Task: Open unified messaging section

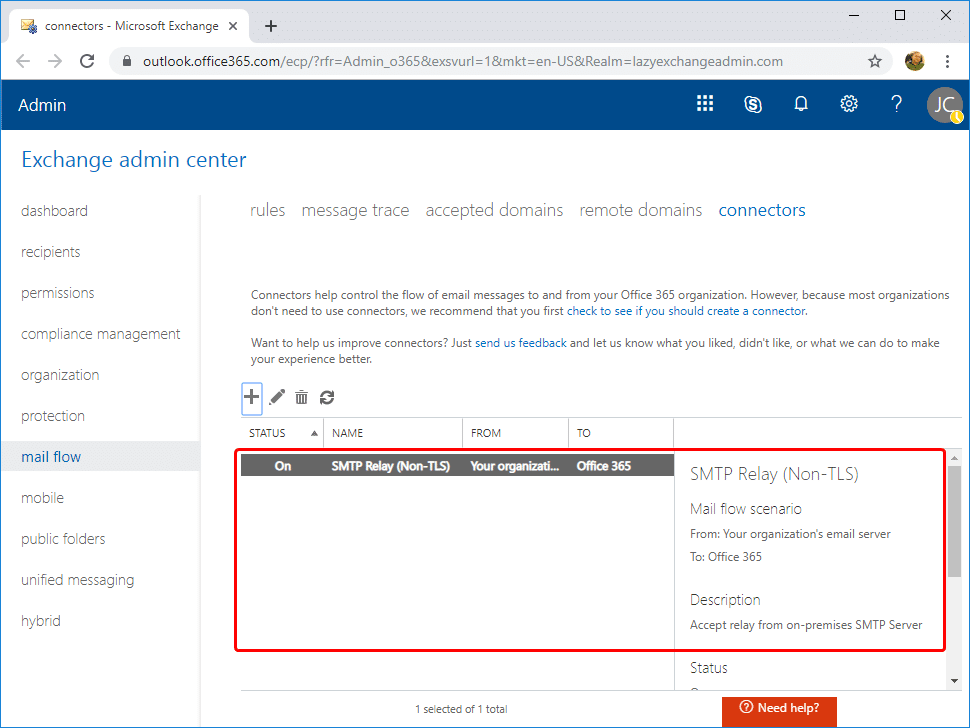Action: (x=77, y=580)
